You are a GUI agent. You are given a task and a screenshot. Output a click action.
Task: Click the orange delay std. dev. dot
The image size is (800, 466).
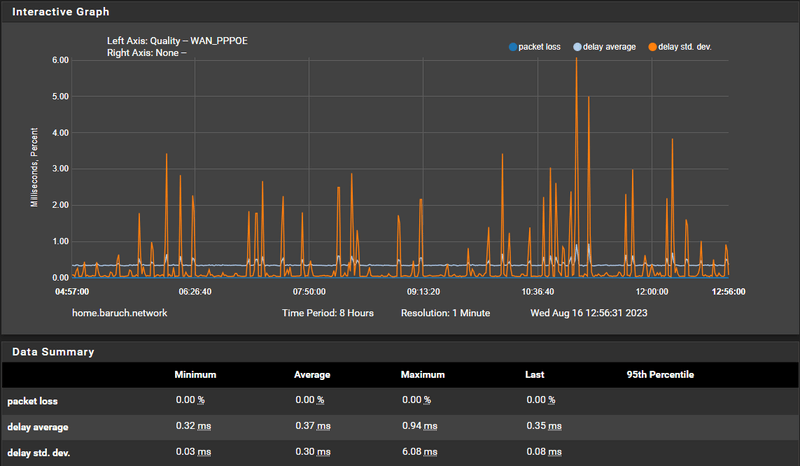pos(652,47)
